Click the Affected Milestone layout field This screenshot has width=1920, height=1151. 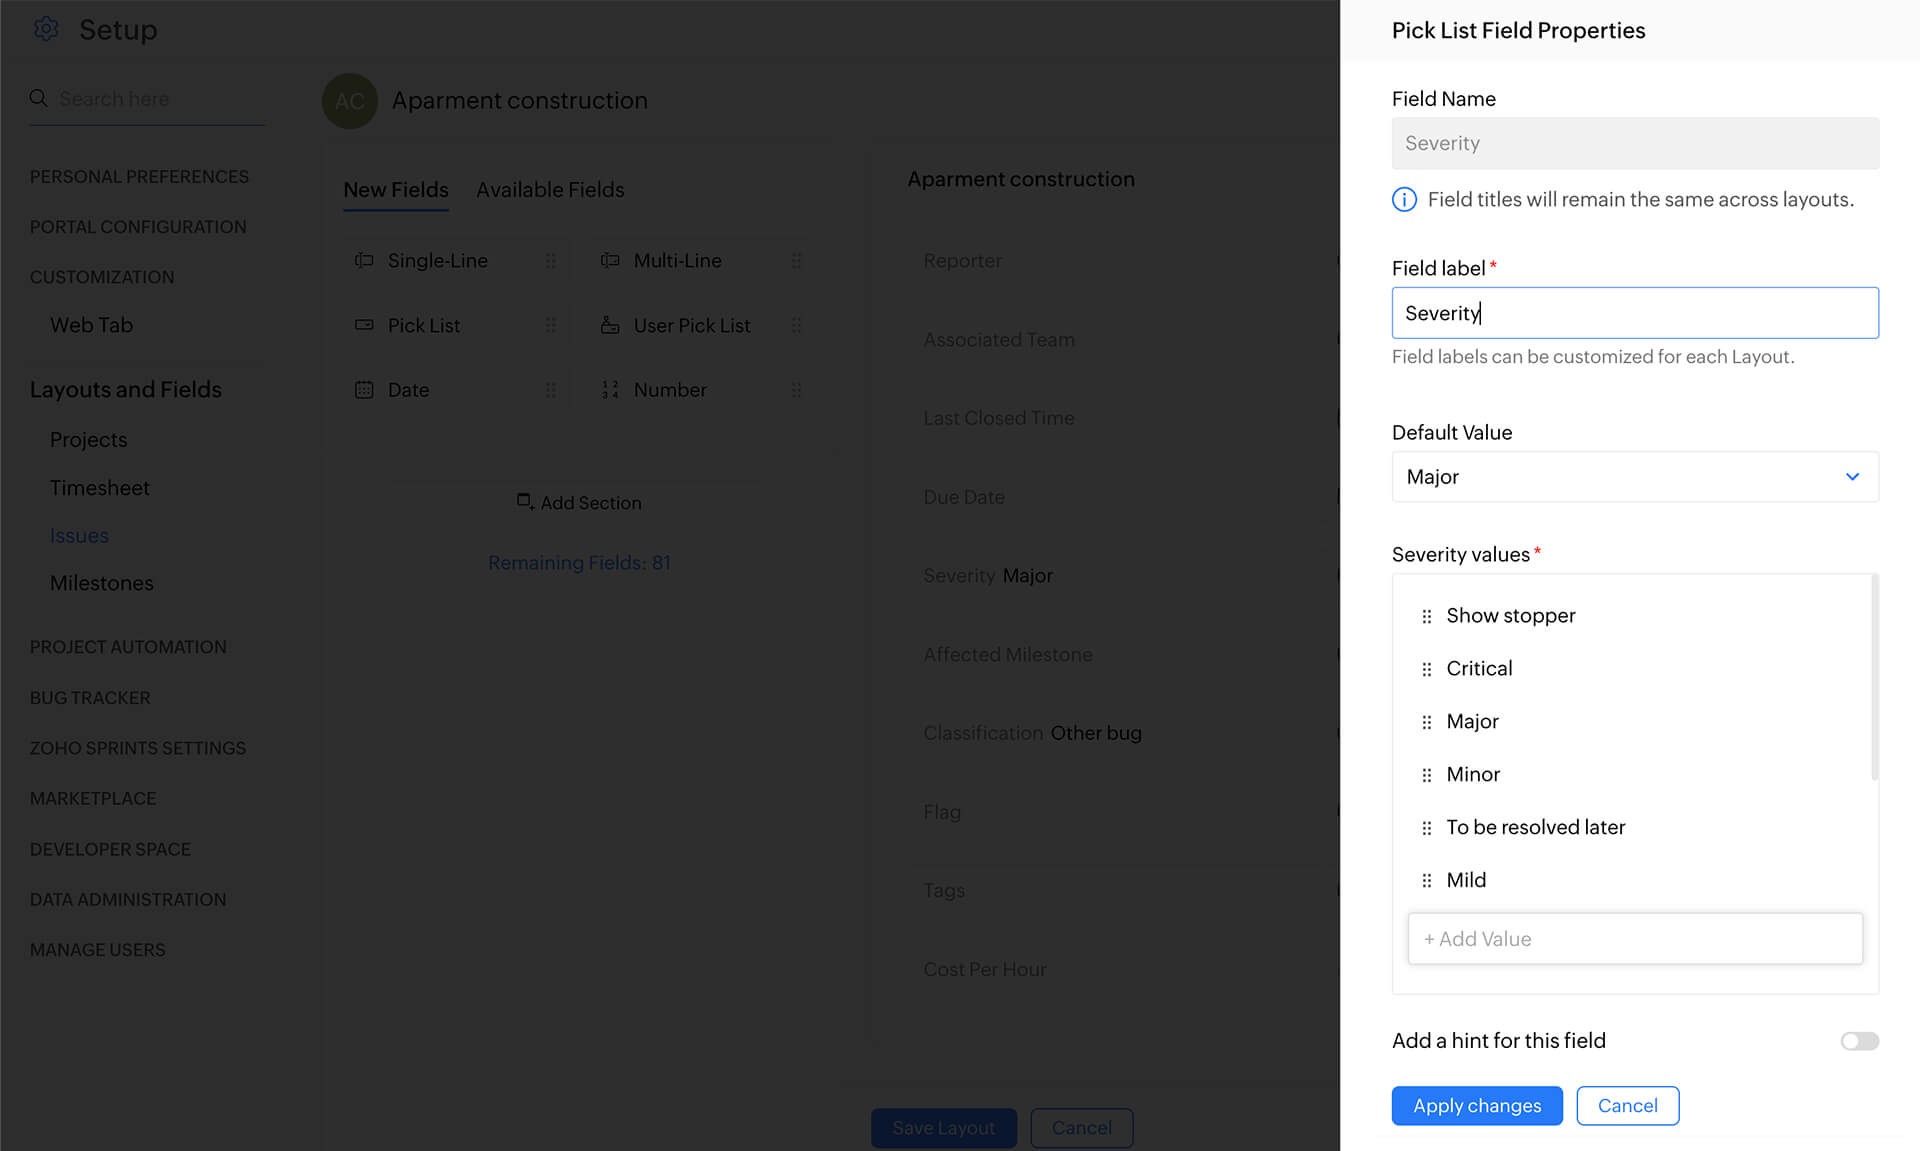(1007, 655)
